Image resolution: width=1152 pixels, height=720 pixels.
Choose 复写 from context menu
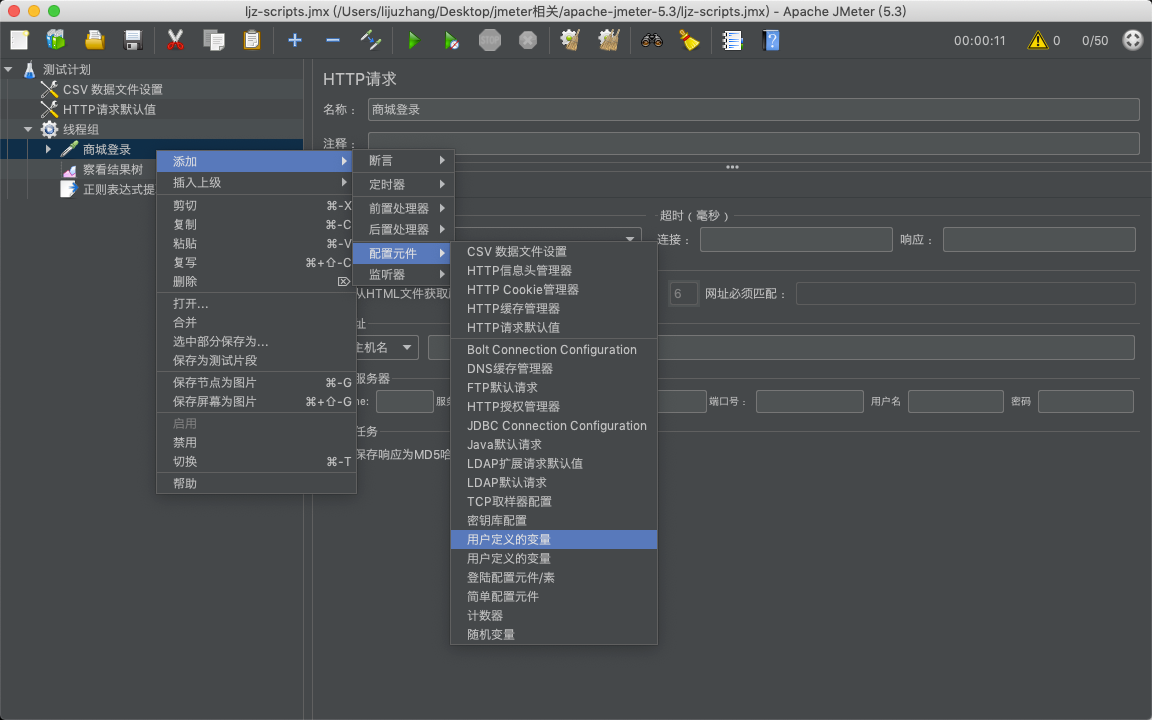pyautogui.click(x=256, y=262)
